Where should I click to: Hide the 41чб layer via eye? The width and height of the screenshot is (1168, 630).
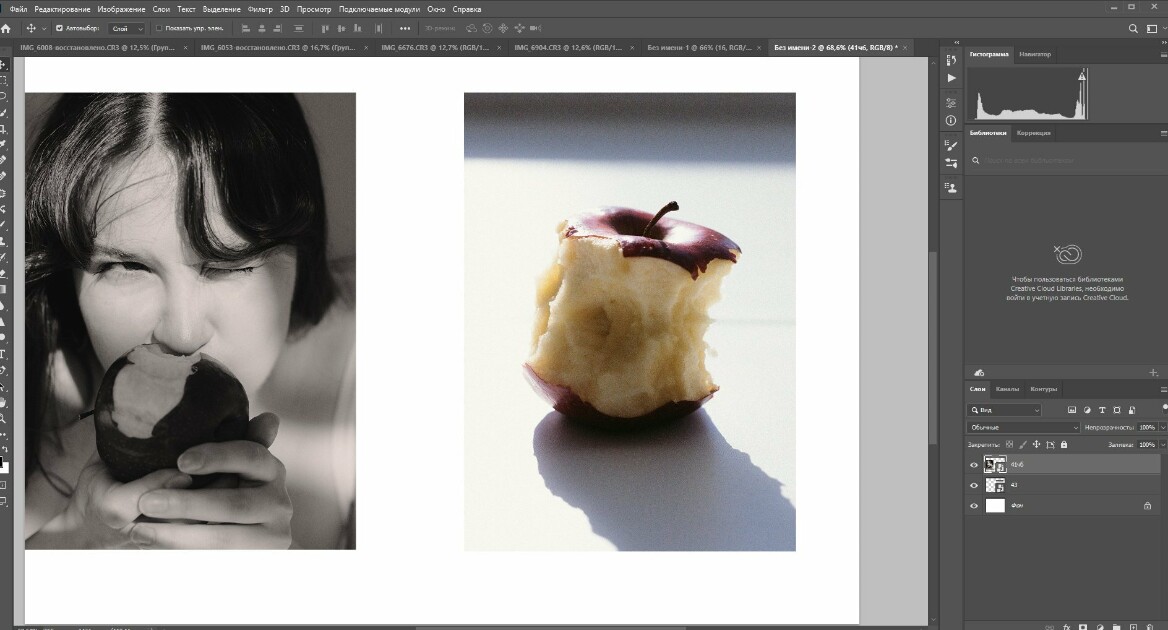pyautogui.click(x=974, y=465)
